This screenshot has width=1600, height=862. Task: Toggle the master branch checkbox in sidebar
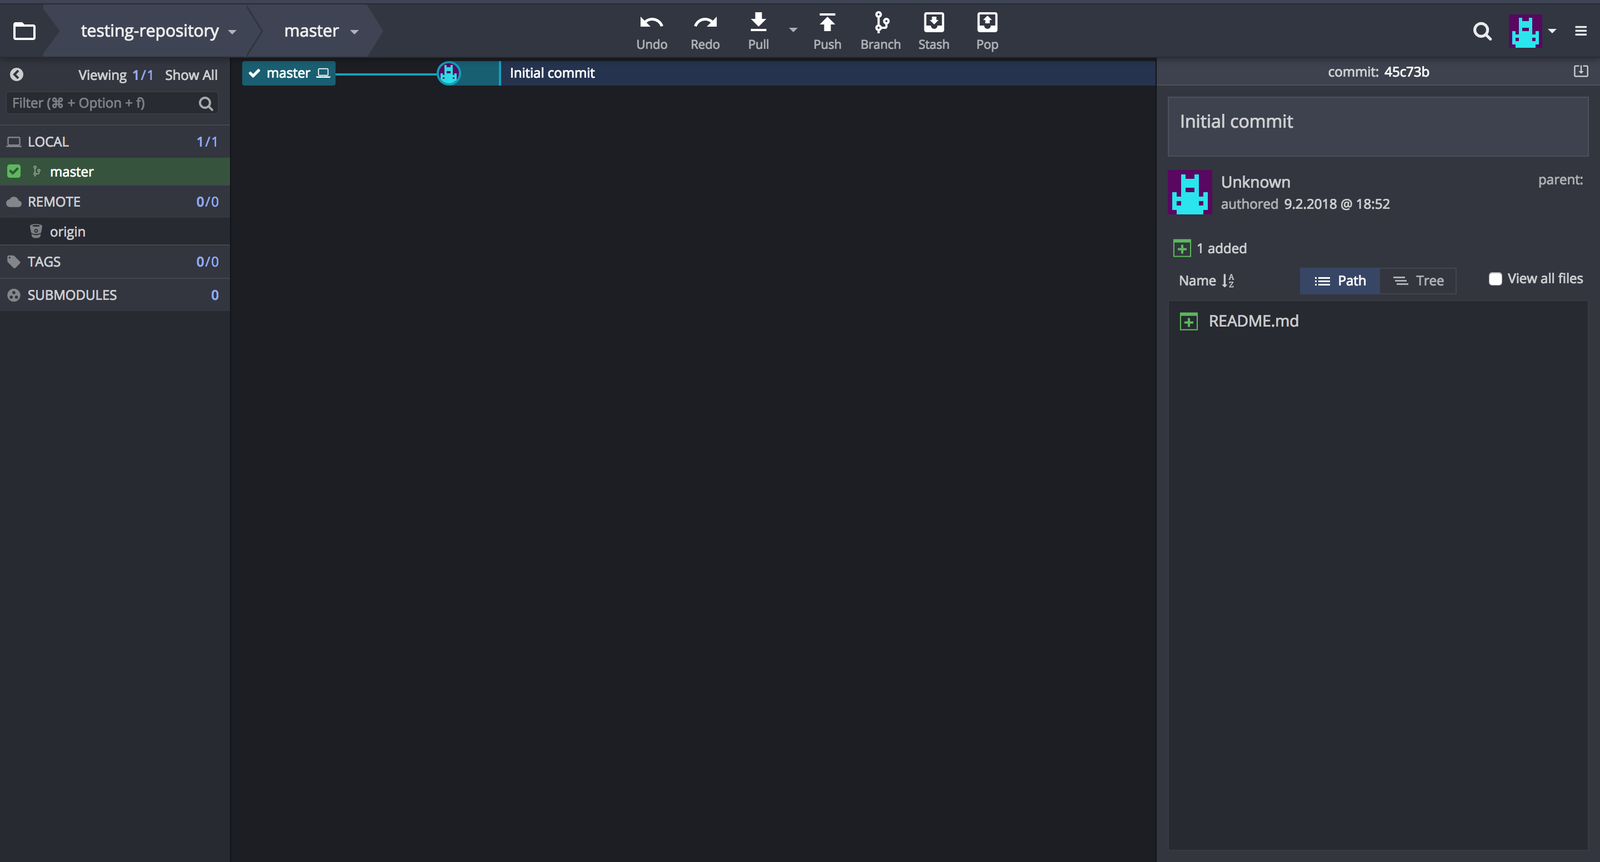click(x=14, y=171)
